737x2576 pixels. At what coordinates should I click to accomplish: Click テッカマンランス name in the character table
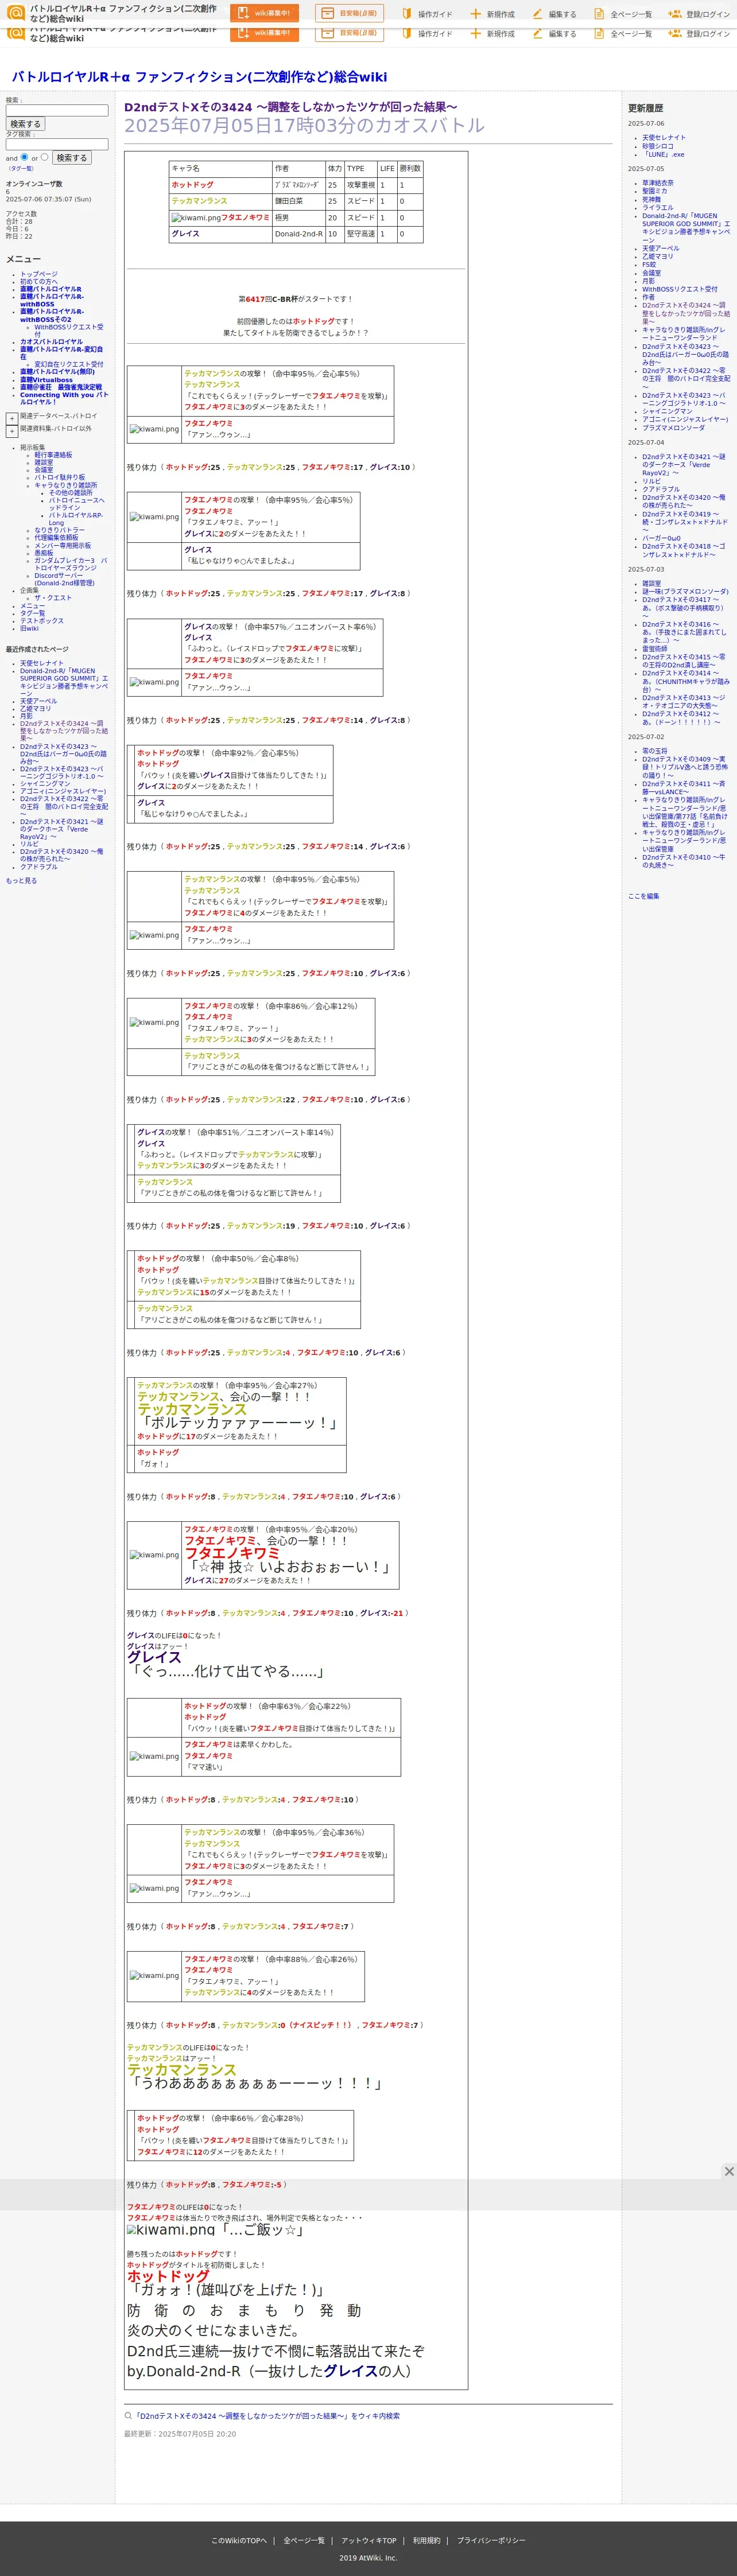(x=199, y=201)
